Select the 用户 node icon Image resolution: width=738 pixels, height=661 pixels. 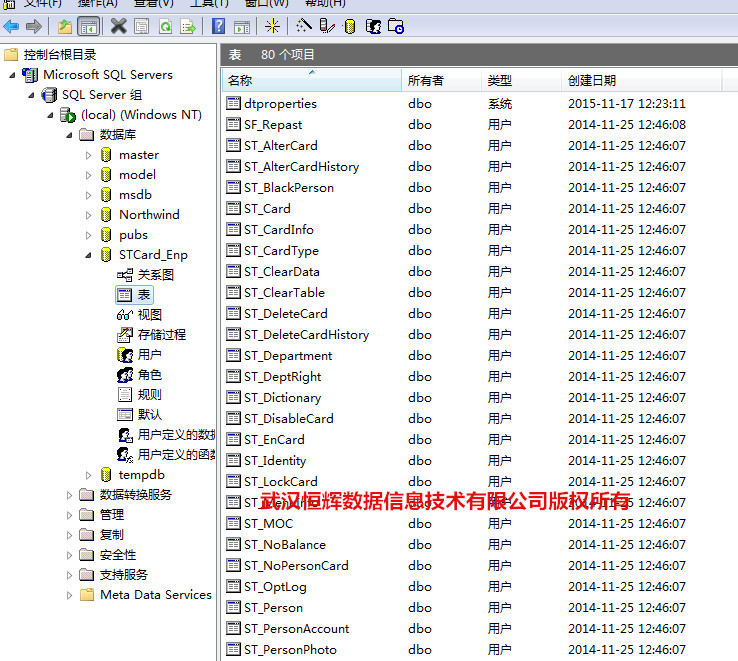coord(125,355)
